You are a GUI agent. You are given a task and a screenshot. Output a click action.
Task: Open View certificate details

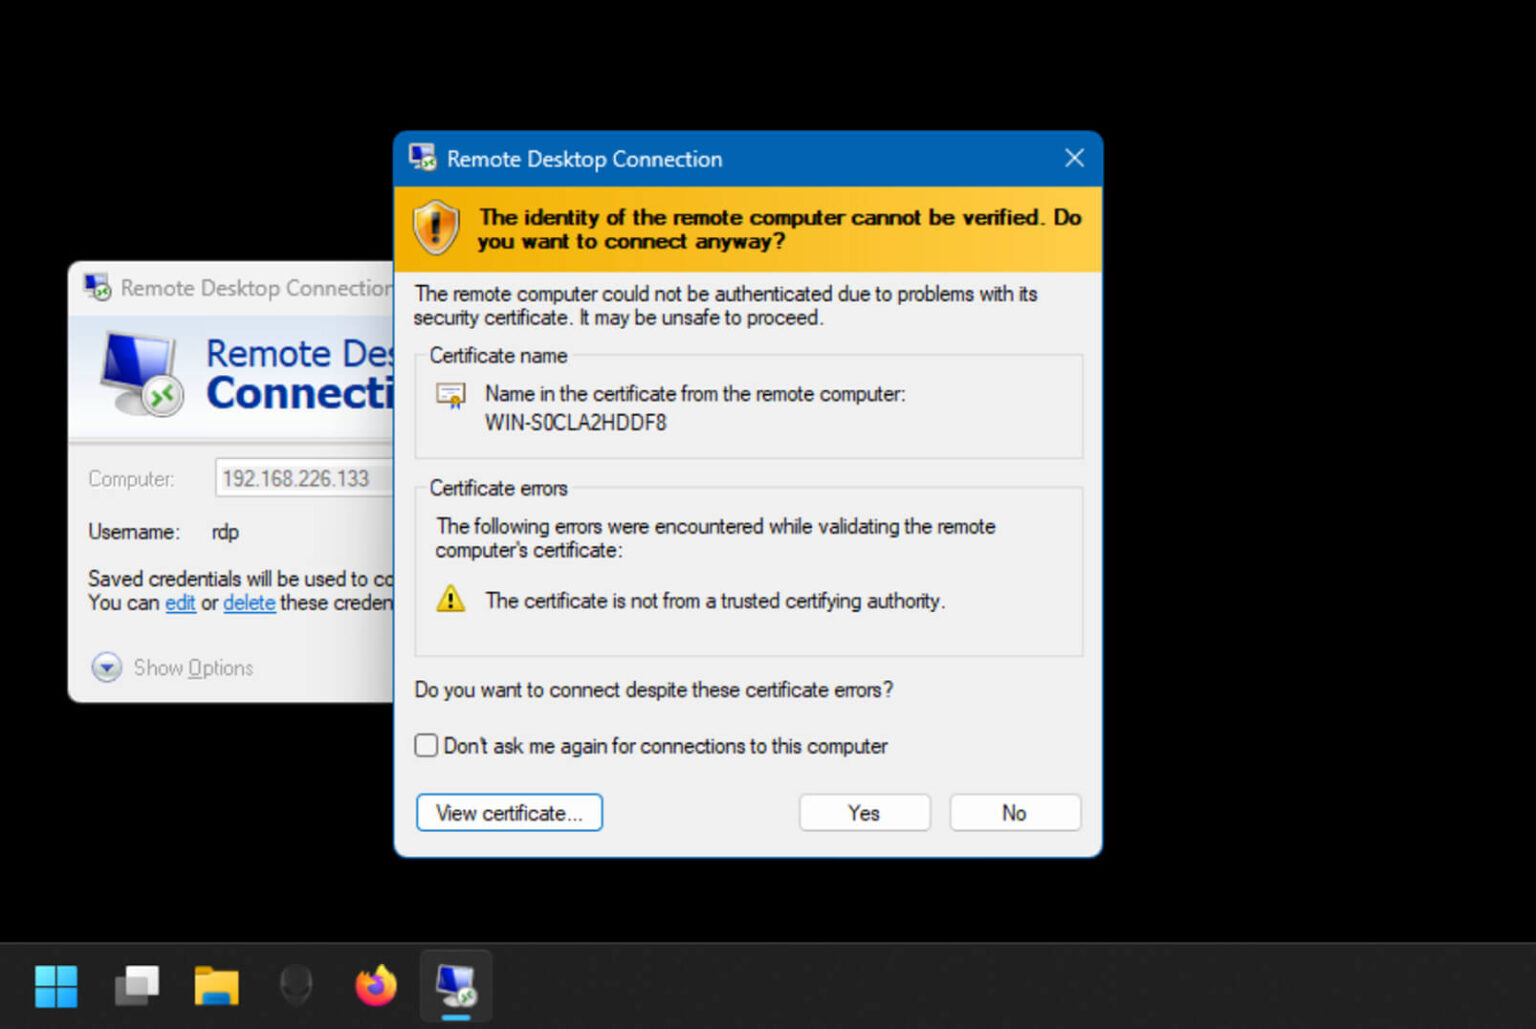coord(509,812)
